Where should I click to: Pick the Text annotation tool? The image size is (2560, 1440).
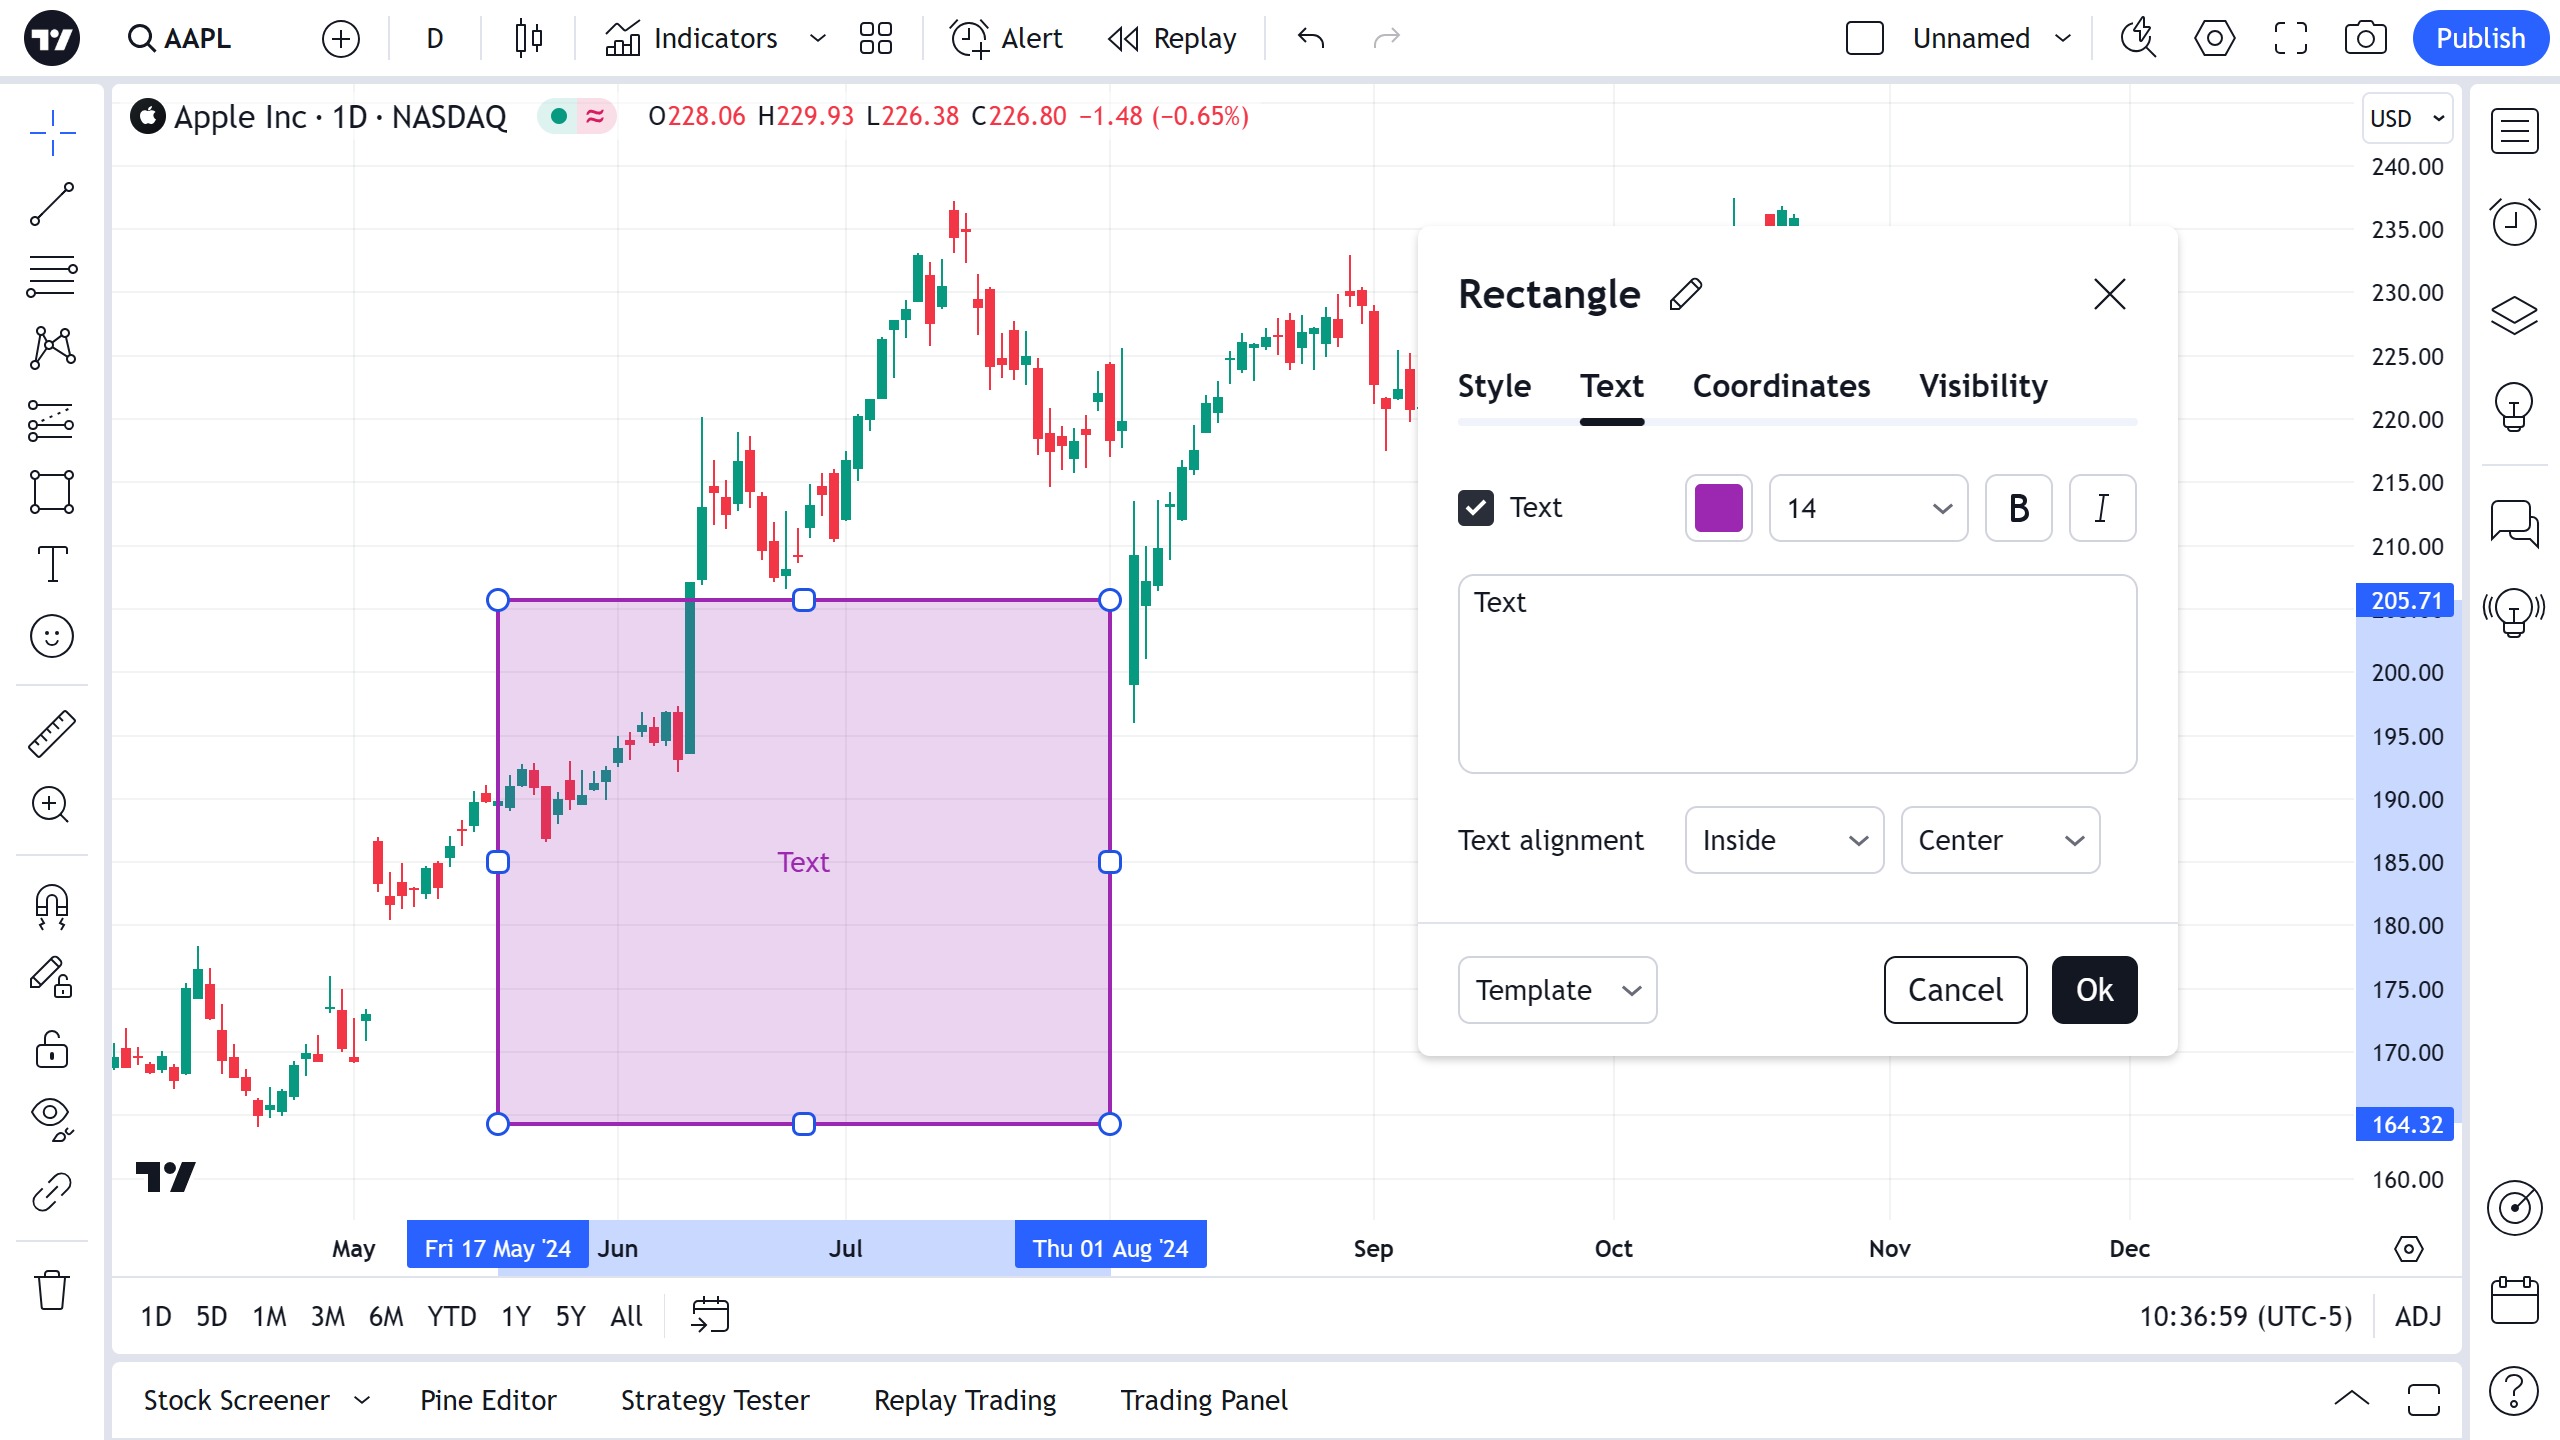[x=52, y=564]
